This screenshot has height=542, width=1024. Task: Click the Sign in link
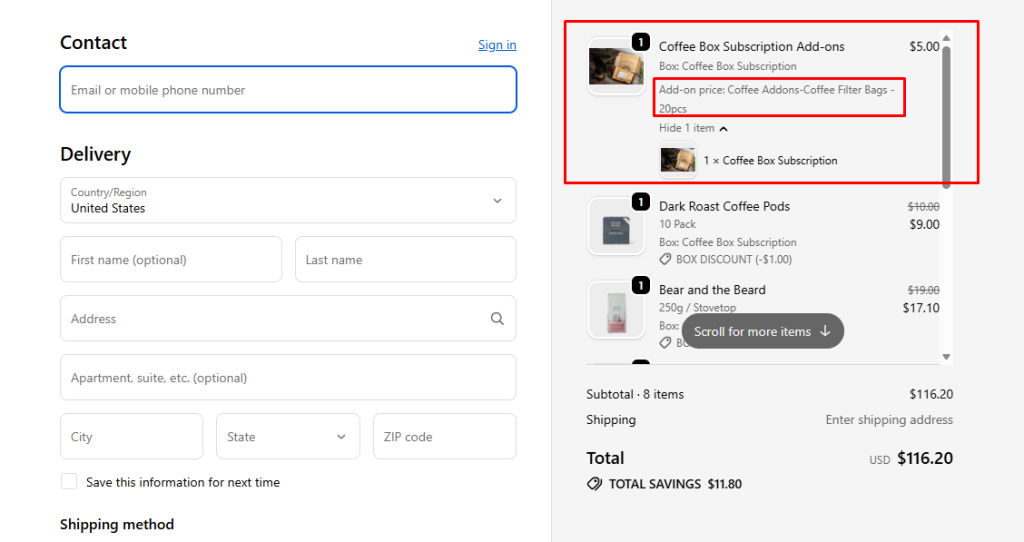[x=497, y=45]
